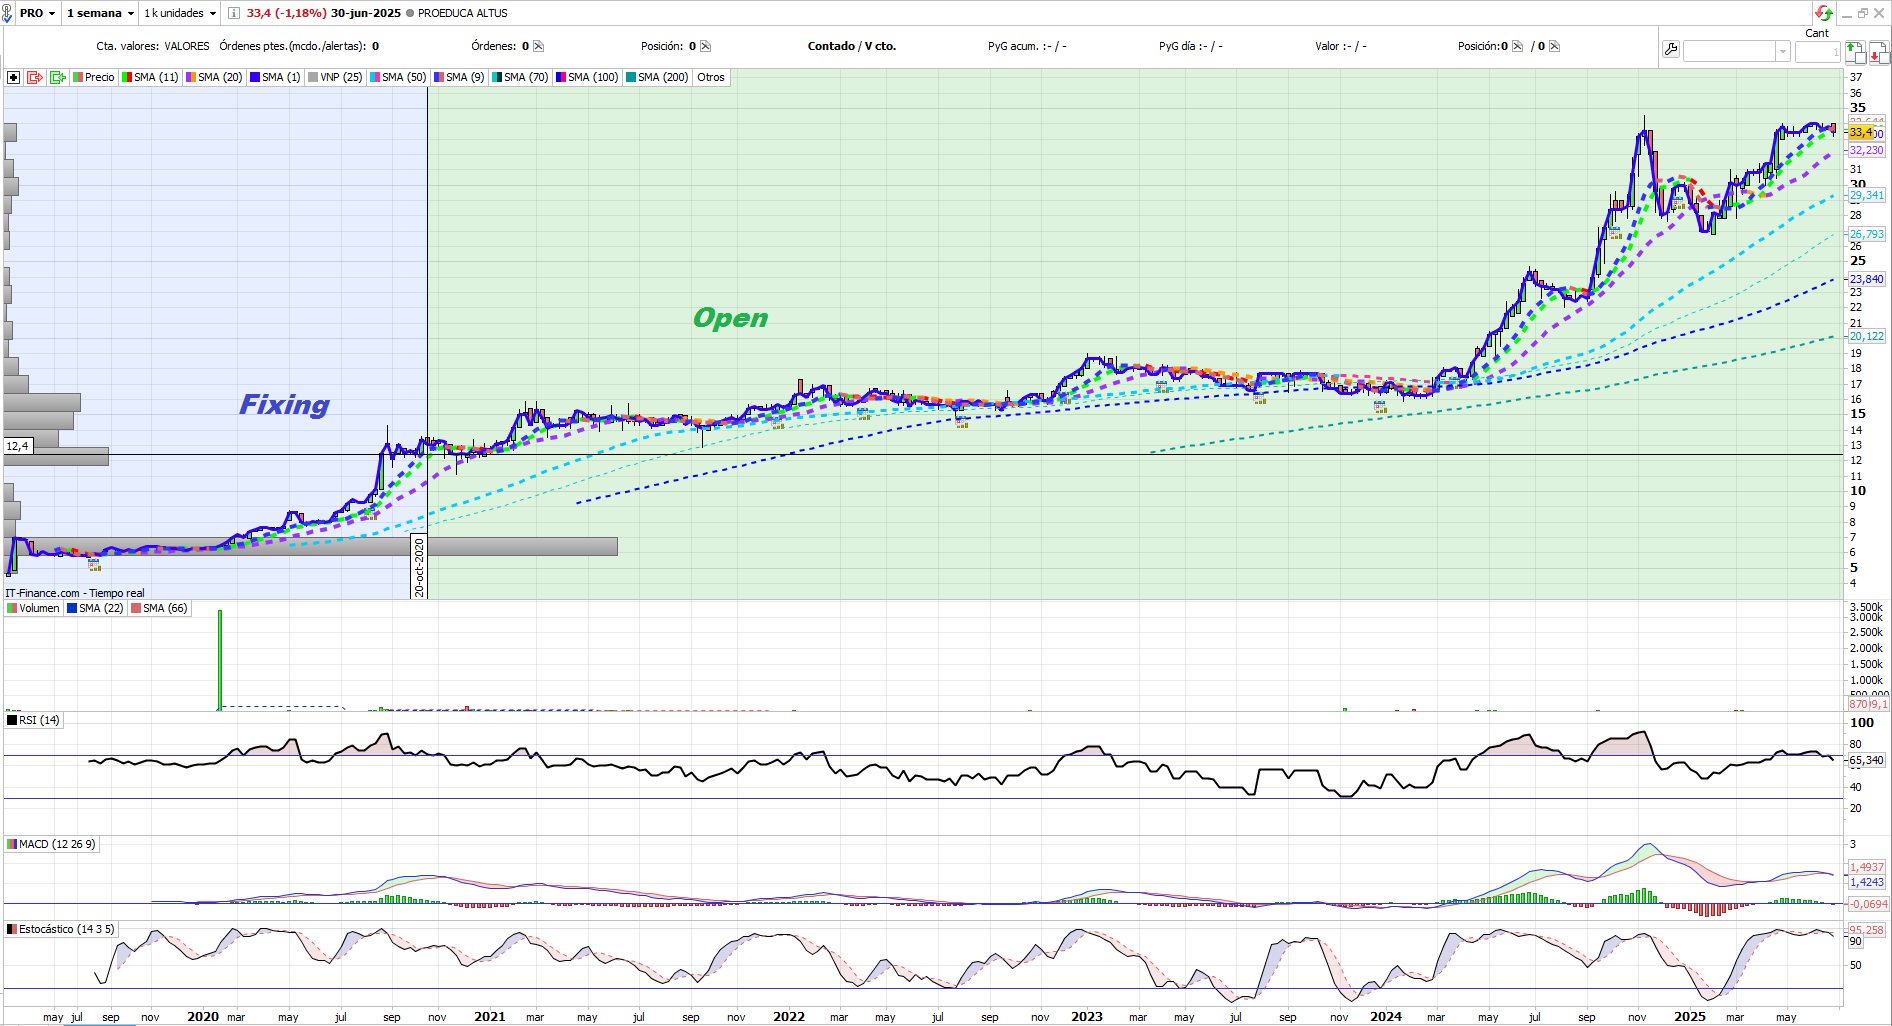Click the Cta. valores: VALORES account label
The width and height of the screenshot is (1892, 1026).
pyautogui.click(x=153, y=46)
